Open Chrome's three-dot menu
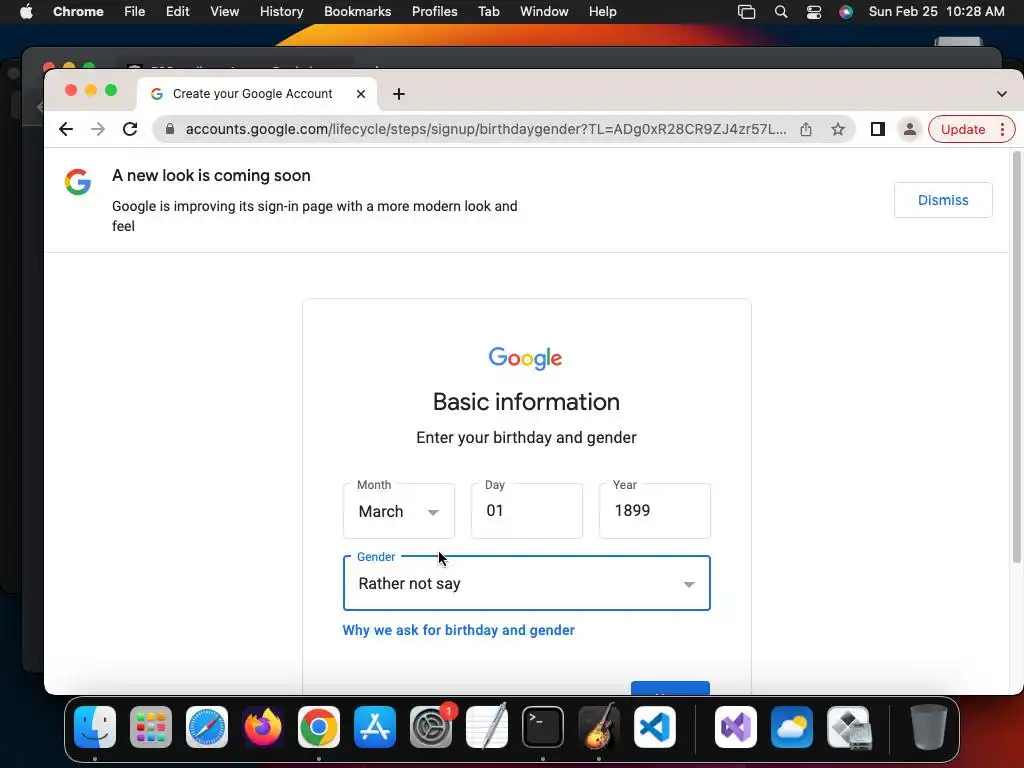This screenshot has height=768, width=1024. tap(1002, 129)
